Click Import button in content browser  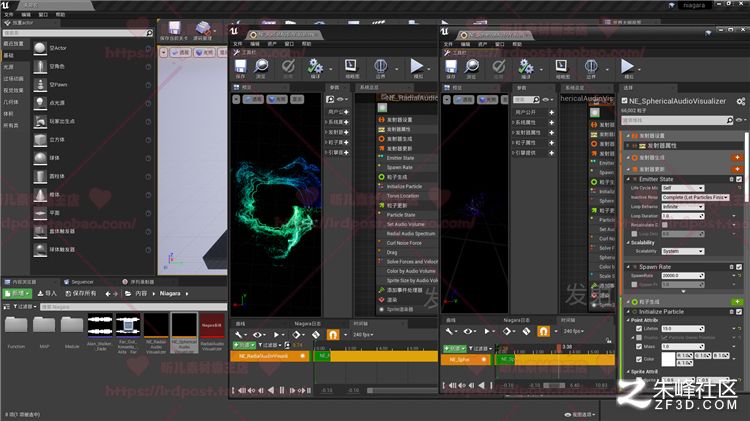47,293
